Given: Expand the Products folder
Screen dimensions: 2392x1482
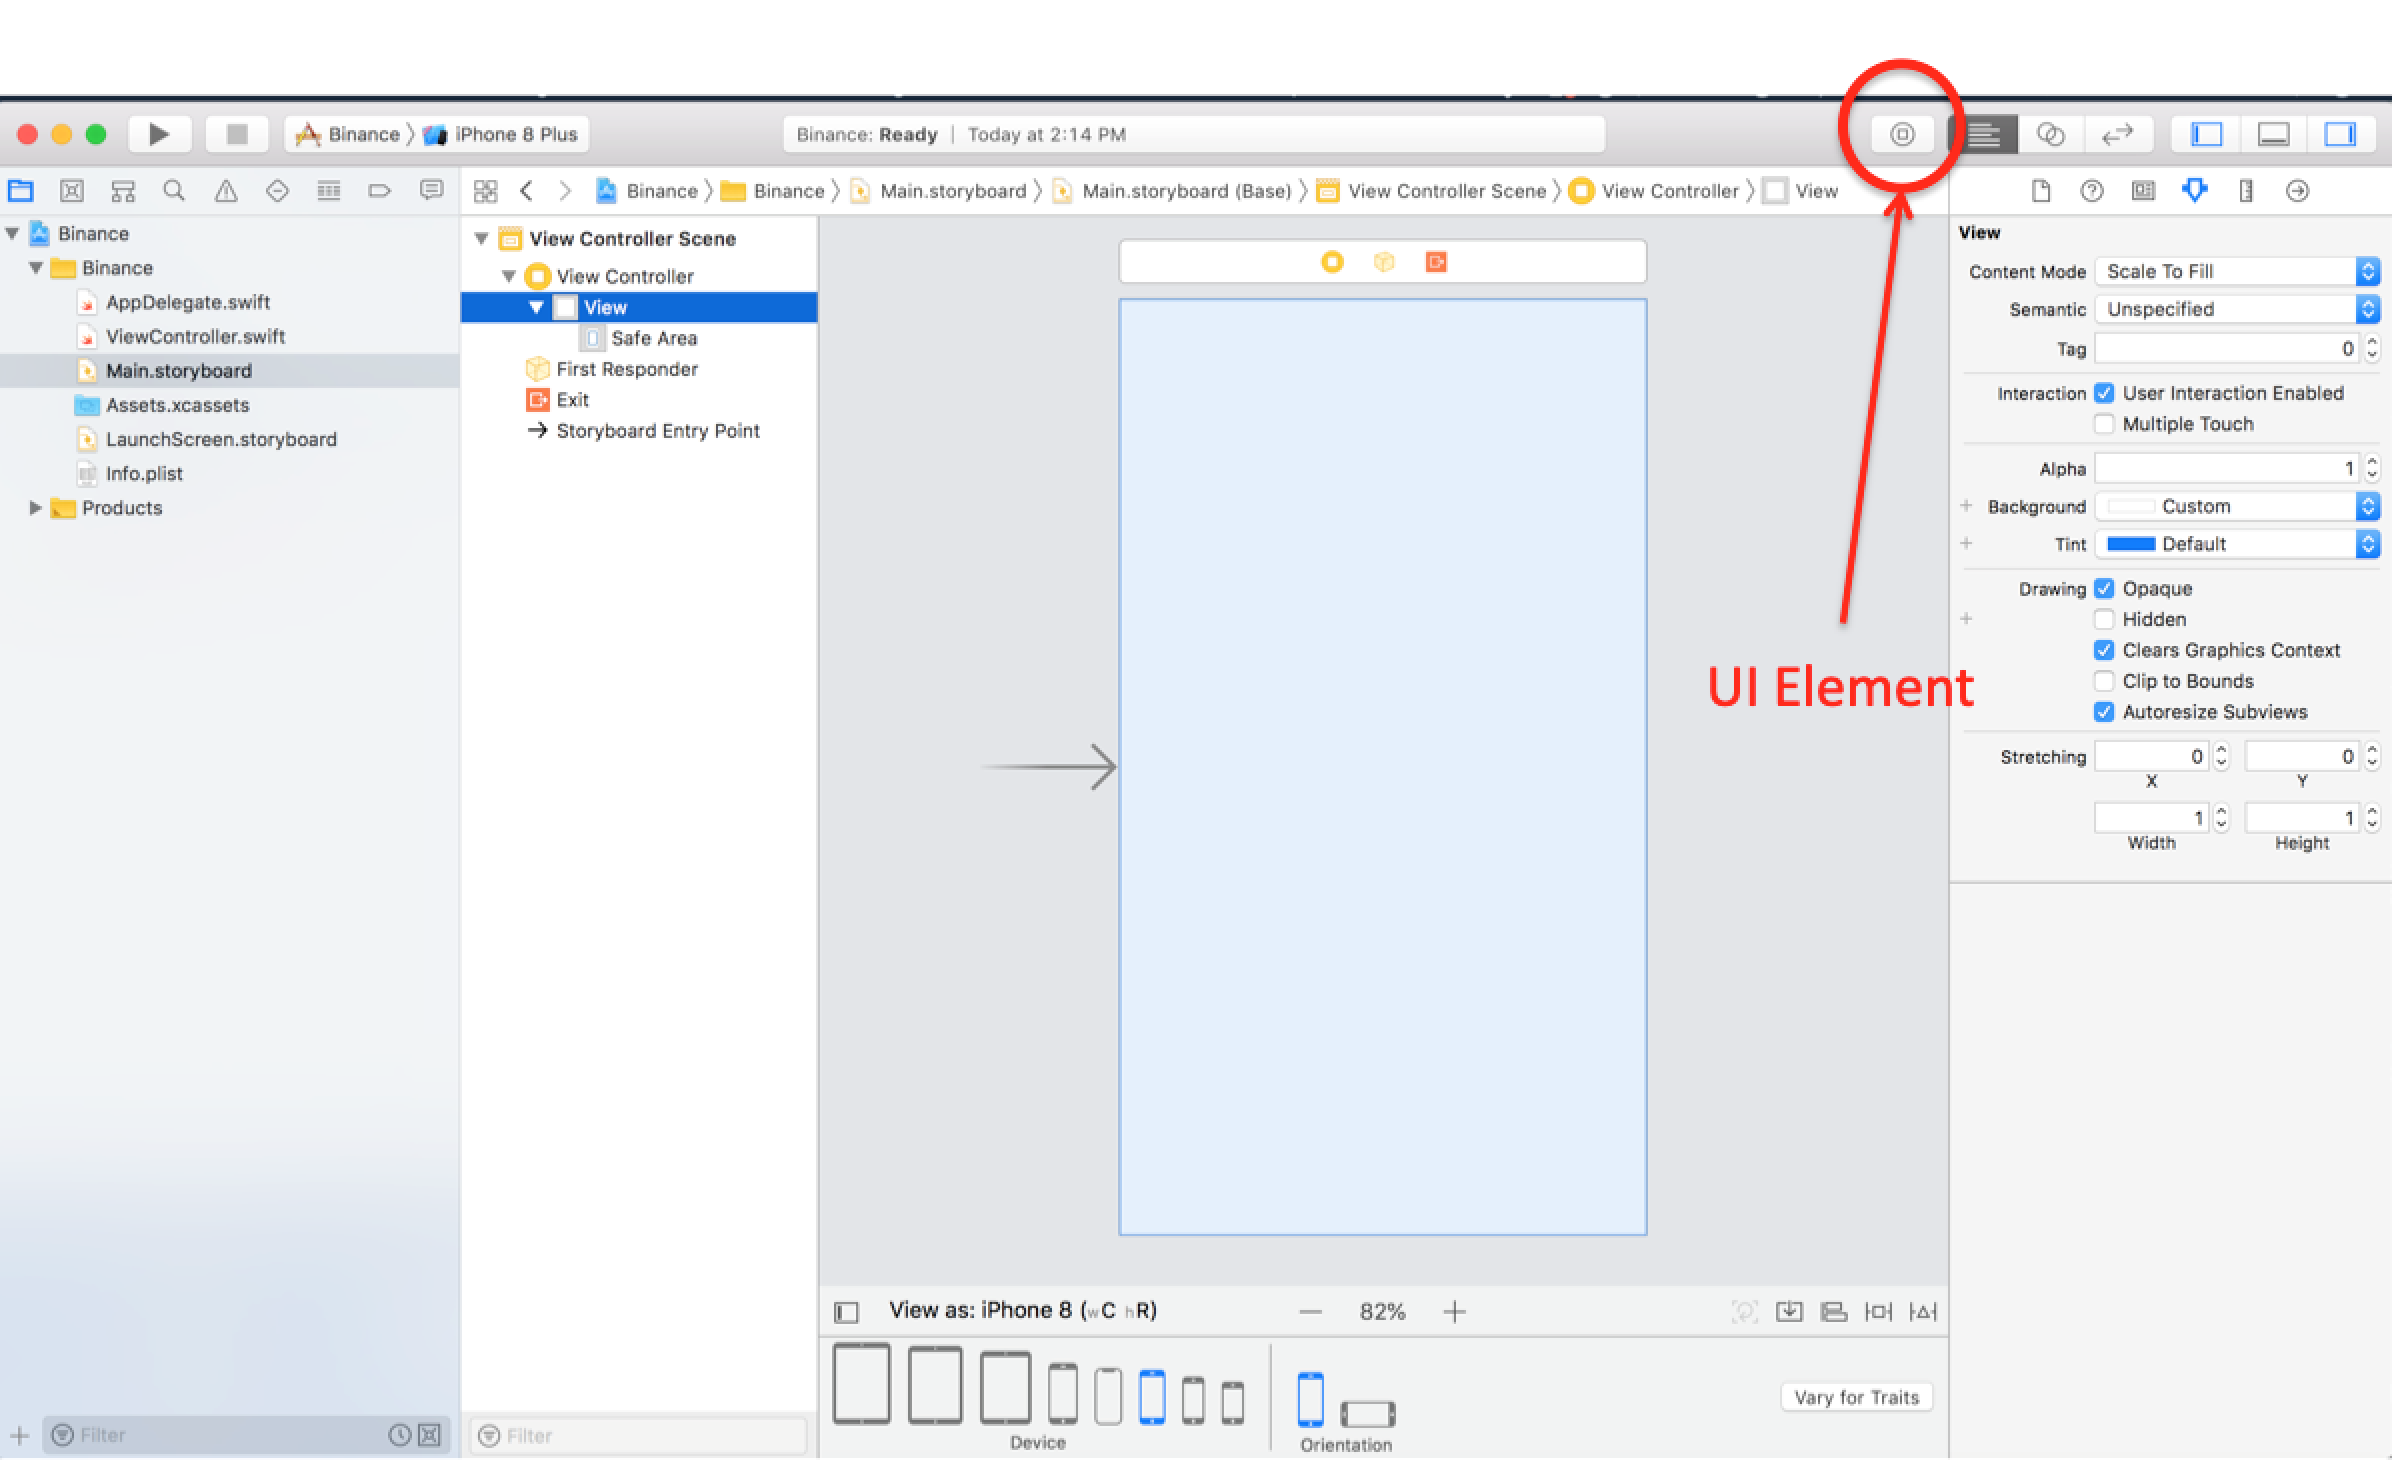Looking at the screenshot, I should (36, 508).
